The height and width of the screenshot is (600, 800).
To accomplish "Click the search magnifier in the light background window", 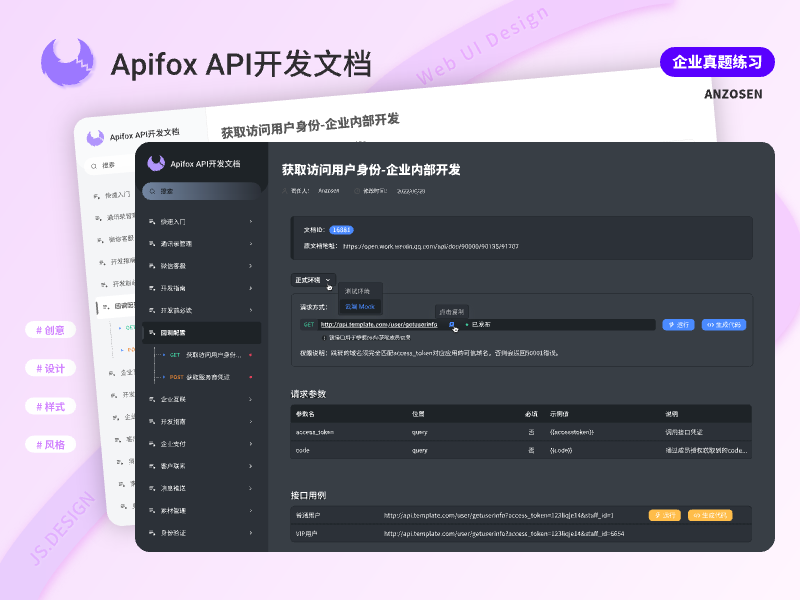I will pyautogui.click(x=94, y=166).
